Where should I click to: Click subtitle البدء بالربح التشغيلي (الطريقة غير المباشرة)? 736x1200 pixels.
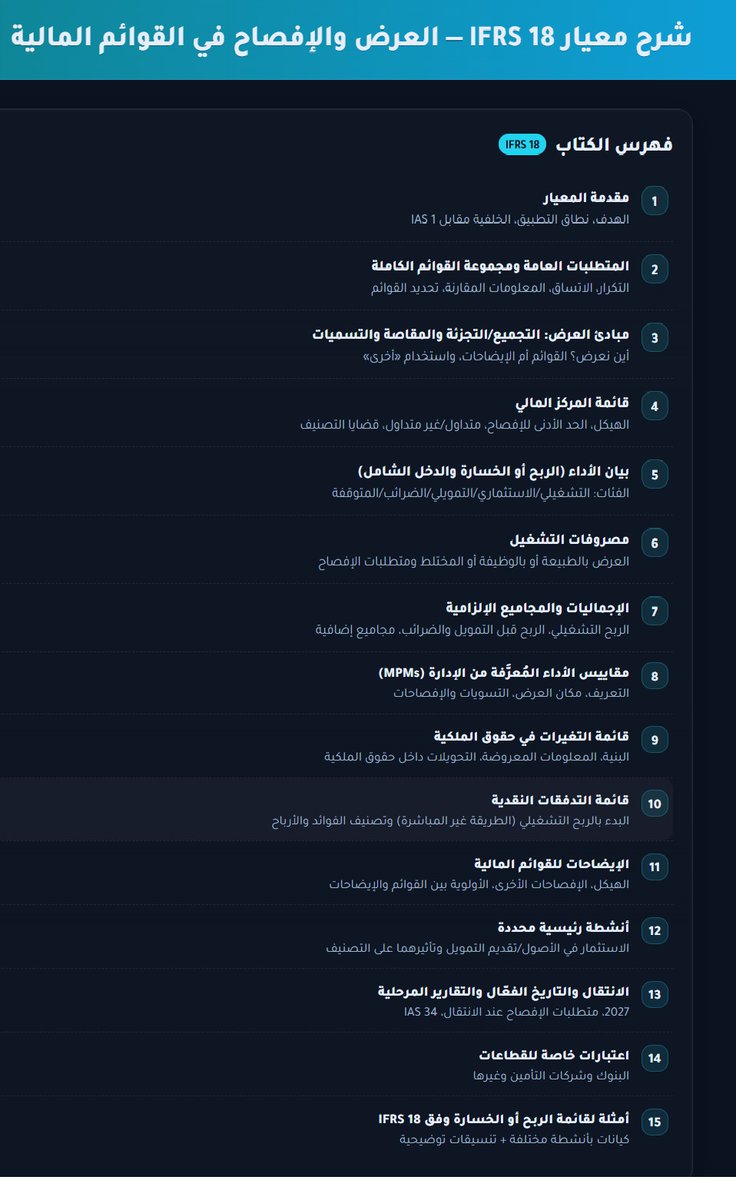coord(450,821)
